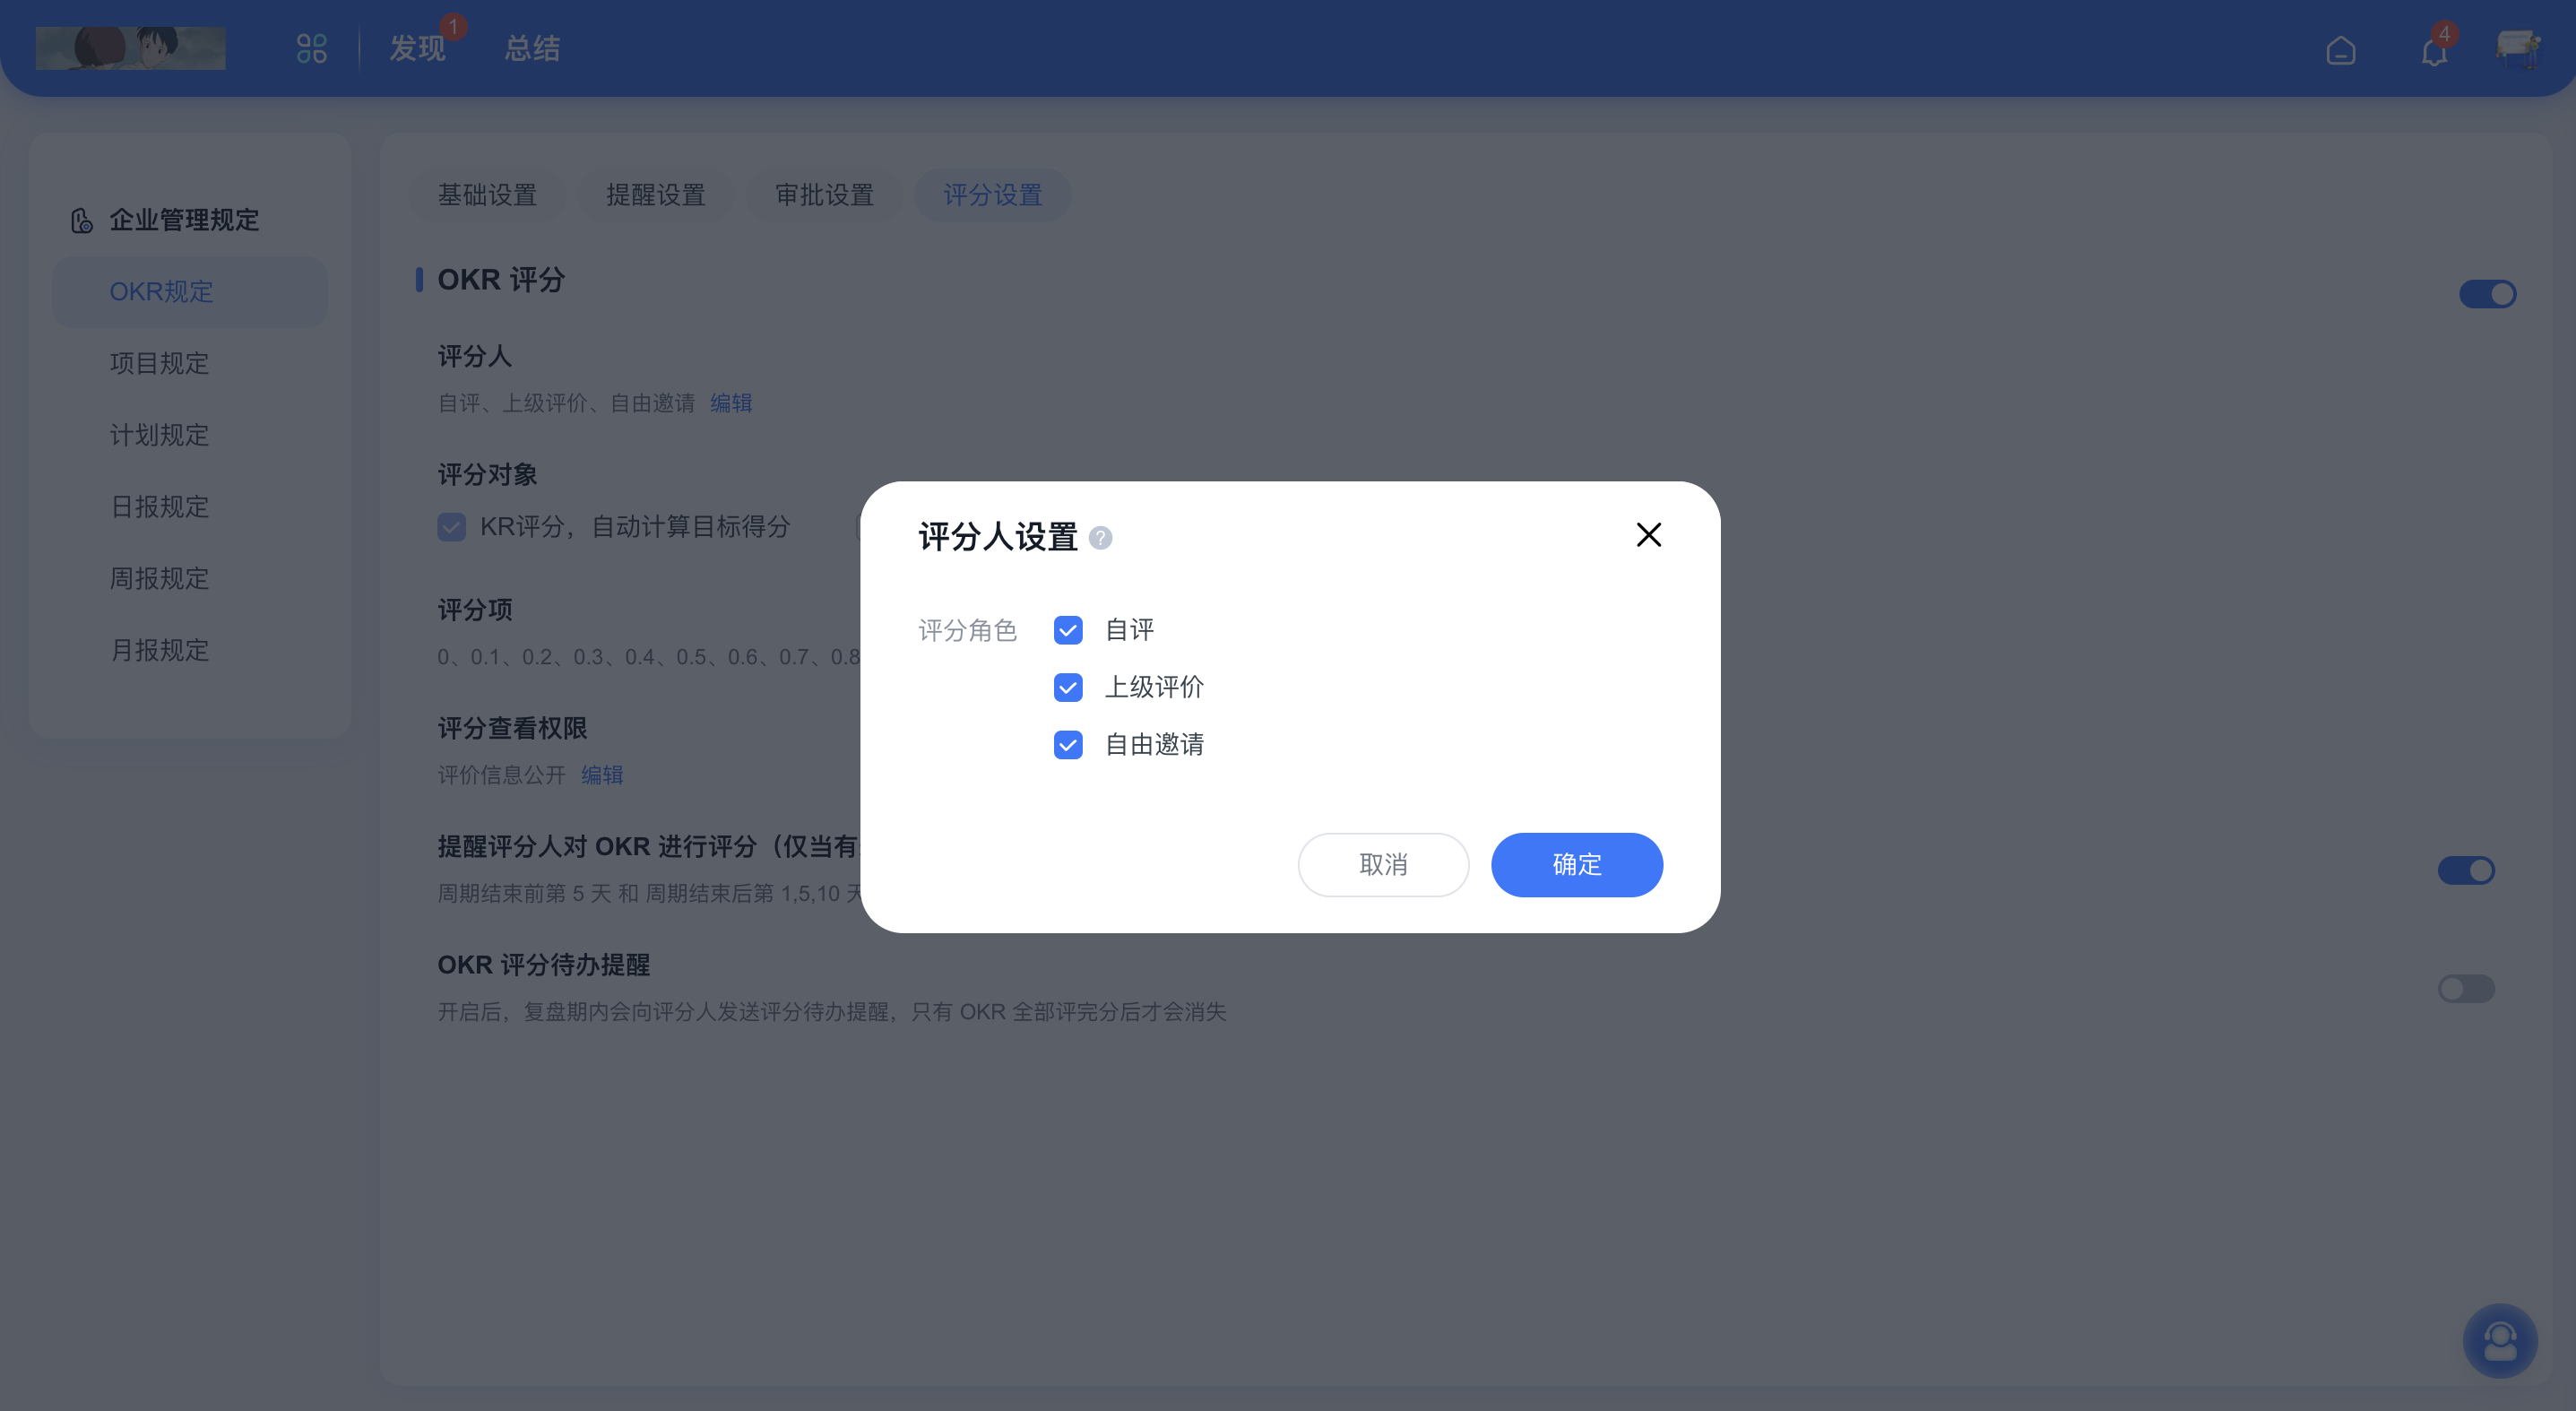Viewport: 2576px width, 1411px height.
Task: Close the 评分人设置 dialog
Action: [x=1648, y=535]
